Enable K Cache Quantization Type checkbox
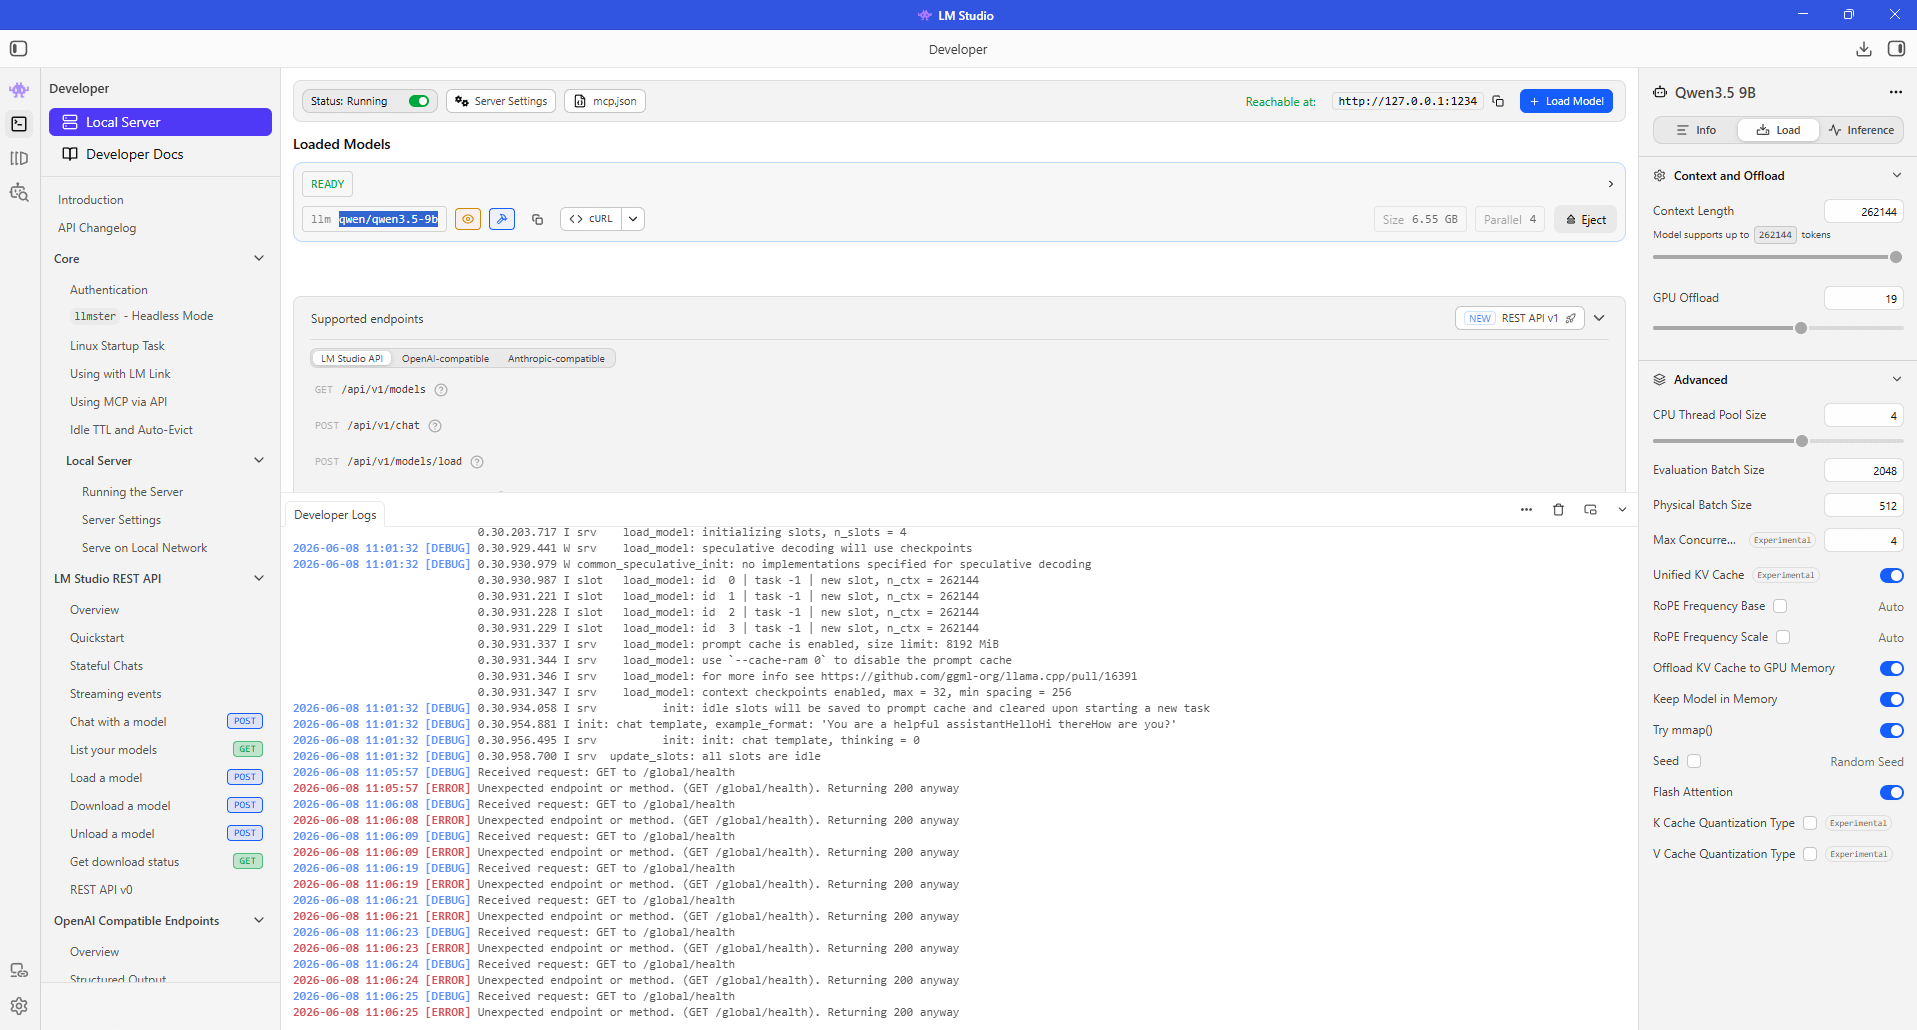This screenshot has height=1030, width=1917. click(x=1810, y=823)
